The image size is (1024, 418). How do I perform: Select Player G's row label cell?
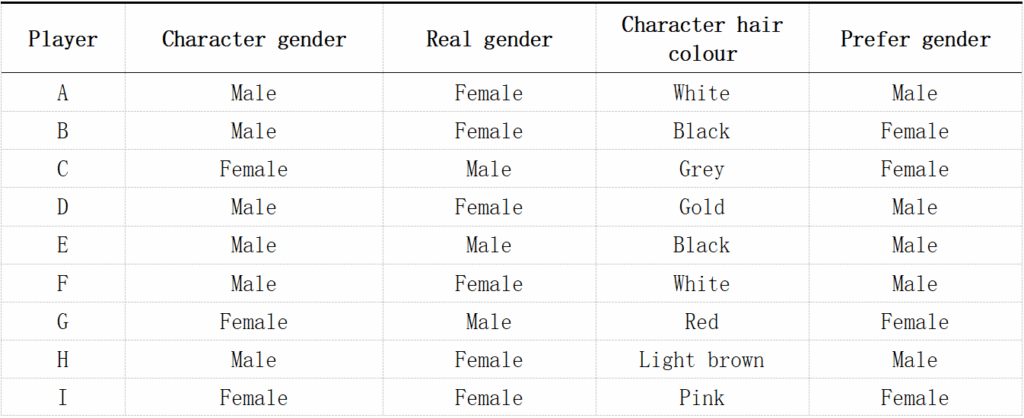tap(62, 322)
